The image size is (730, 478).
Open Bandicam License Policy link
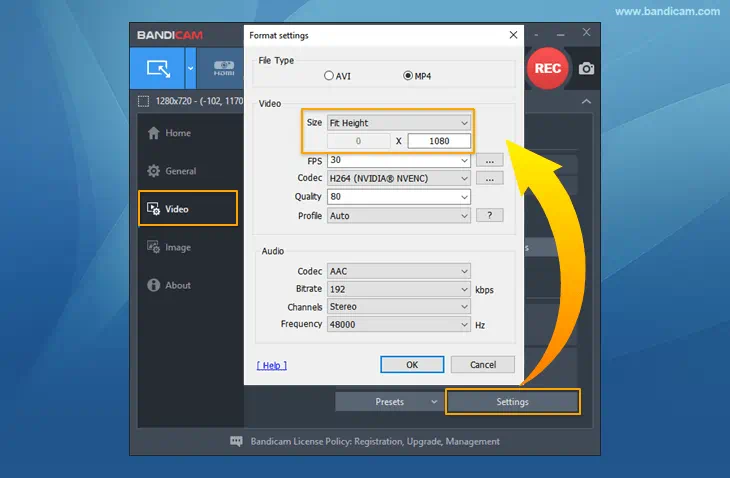point(375,441)
